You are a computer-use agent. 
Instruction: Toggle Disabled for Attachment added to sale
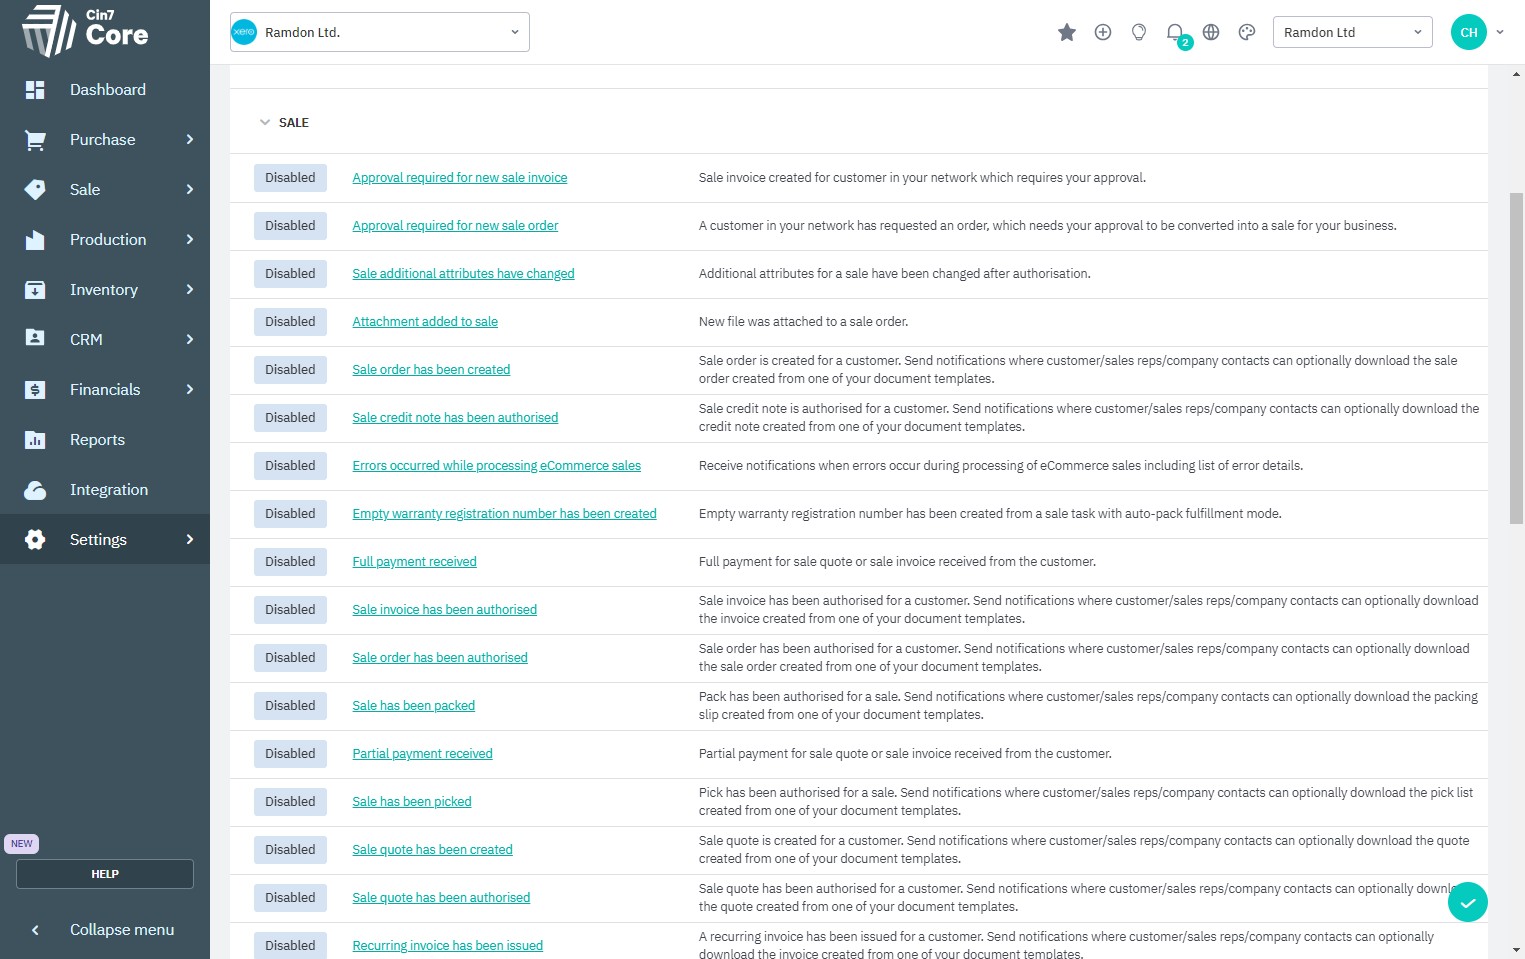pyautogui.click(x=290, y=322)
